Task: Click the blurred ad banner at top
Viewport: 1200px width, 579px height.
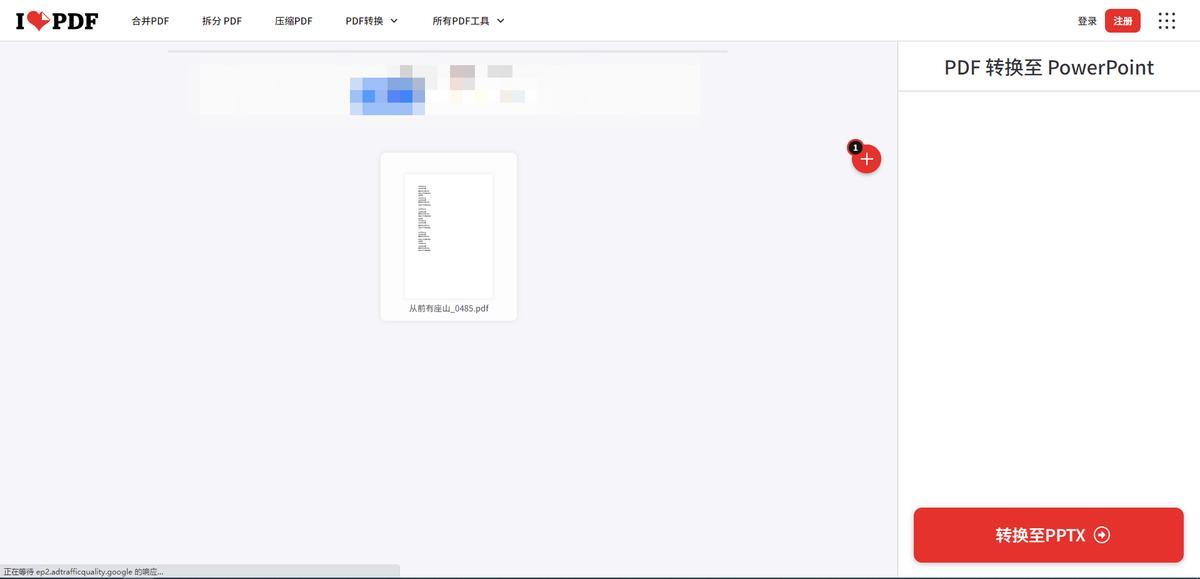Action: [x=445, y=89]
